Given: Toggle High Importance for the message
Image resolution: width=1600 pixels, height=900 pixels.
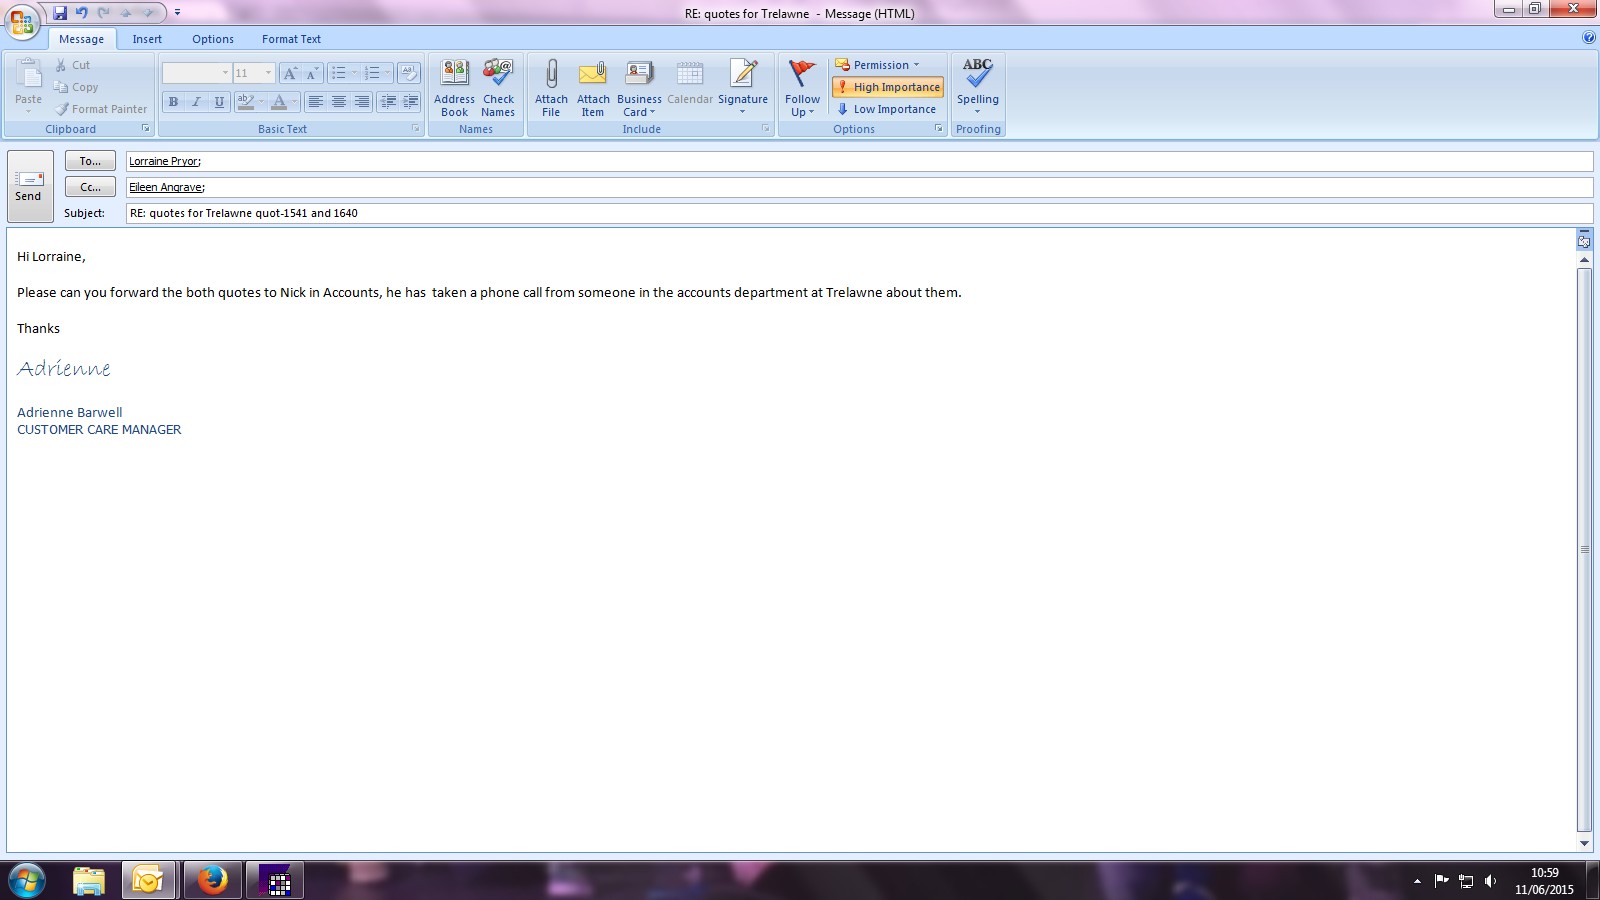Looking at the screenshot, I should click(888, 87).
